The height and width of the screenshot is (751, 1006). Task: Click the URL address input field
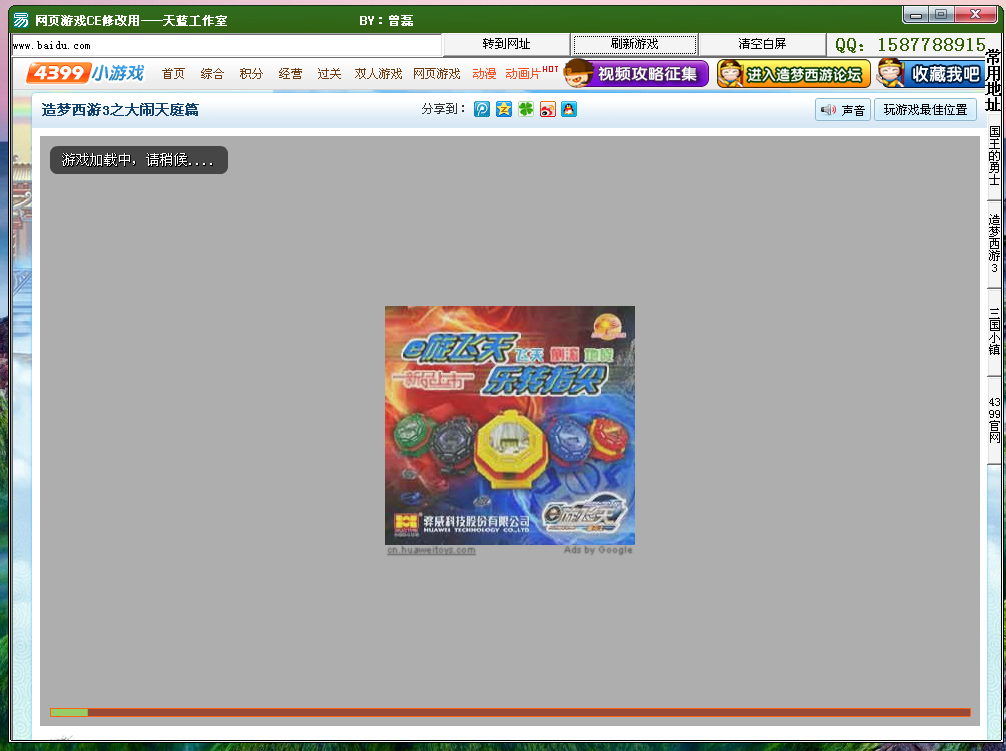pos(225,45)
